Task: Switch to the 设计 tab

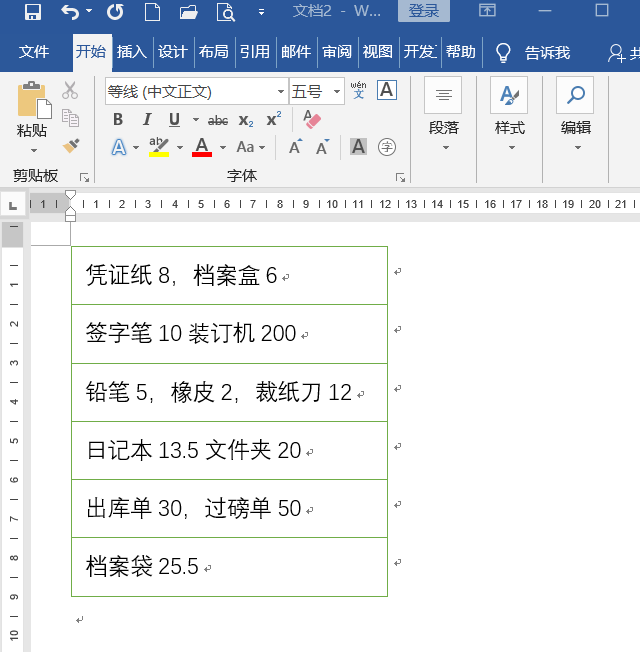Action: [173, 52]
